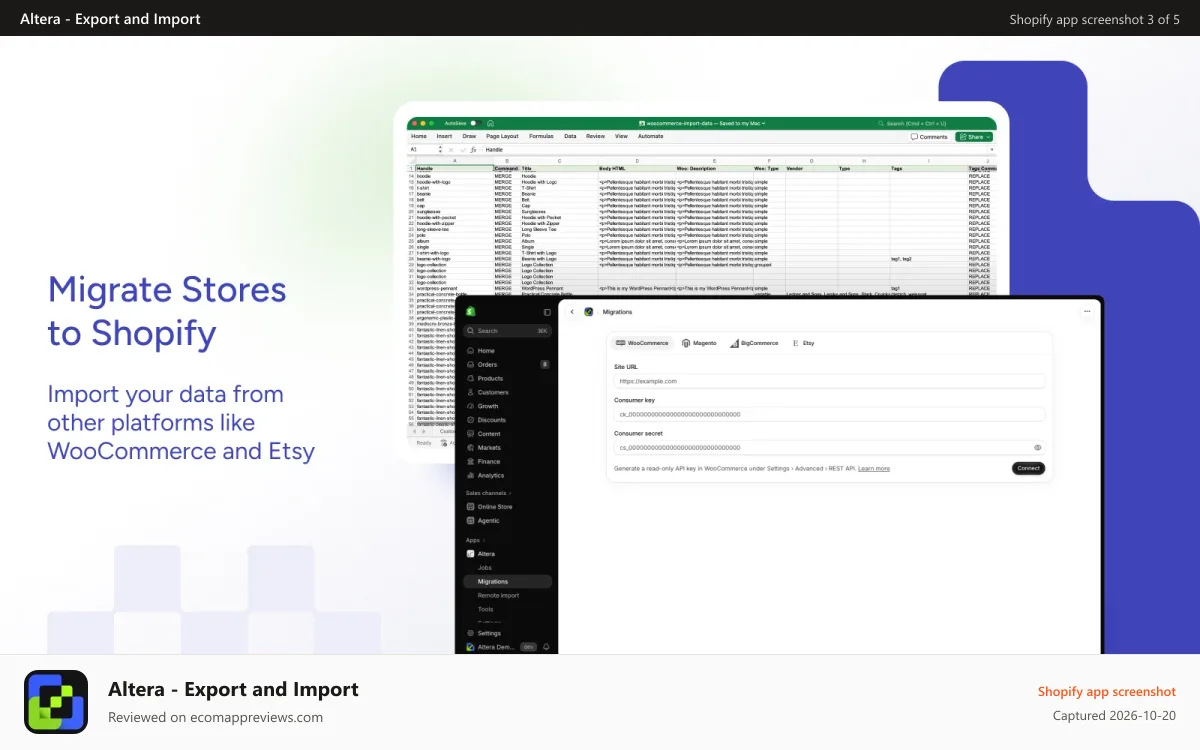Toggle the AutoSave switch in Excel
This screenshot has width=1200, height=750.
coord(476,123)
